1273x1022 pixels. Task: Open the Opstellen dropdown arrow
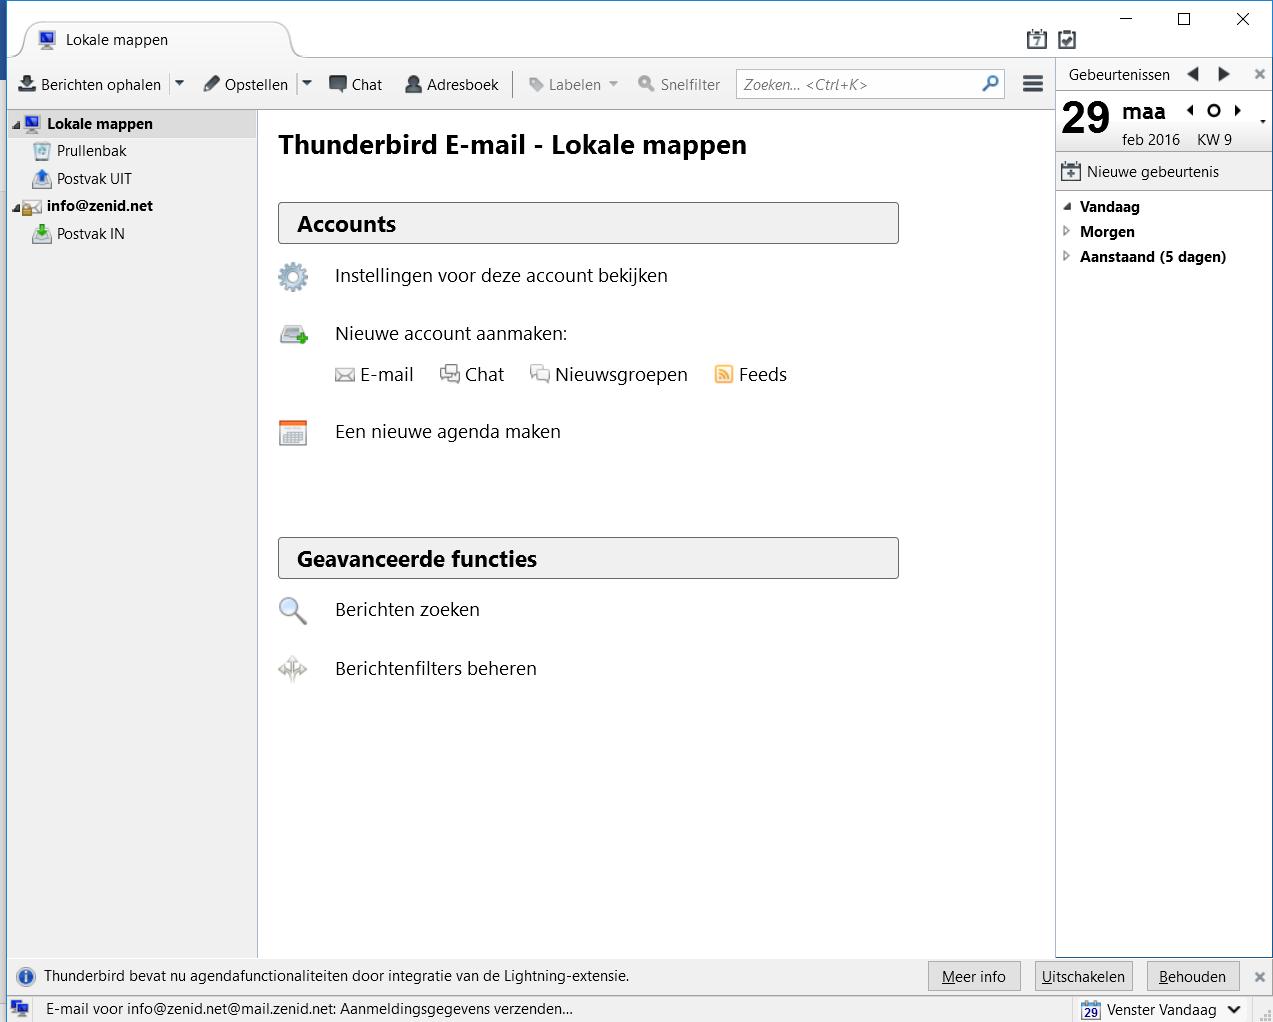pos(307,84)
